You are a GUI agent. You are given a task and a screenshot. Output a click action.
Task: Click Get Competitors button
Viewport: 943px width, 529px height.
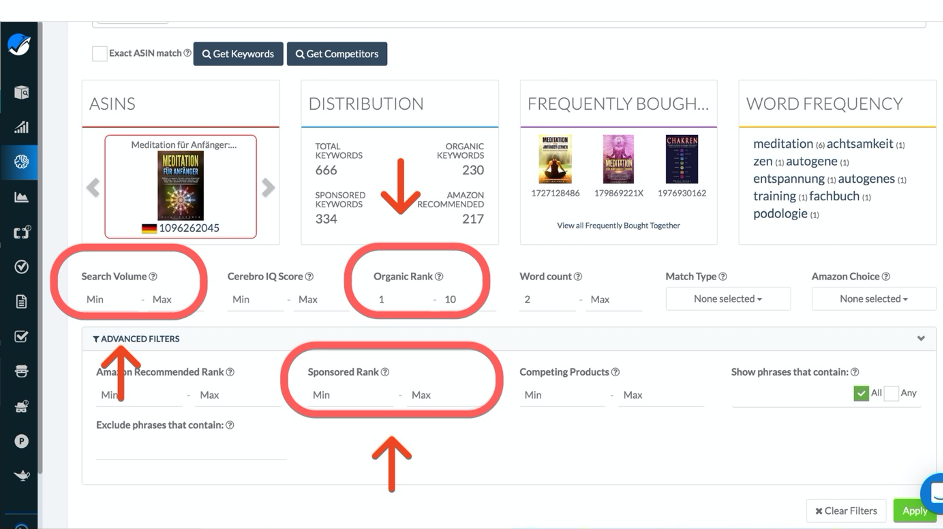pyautogui.click(x=337, y=54)
